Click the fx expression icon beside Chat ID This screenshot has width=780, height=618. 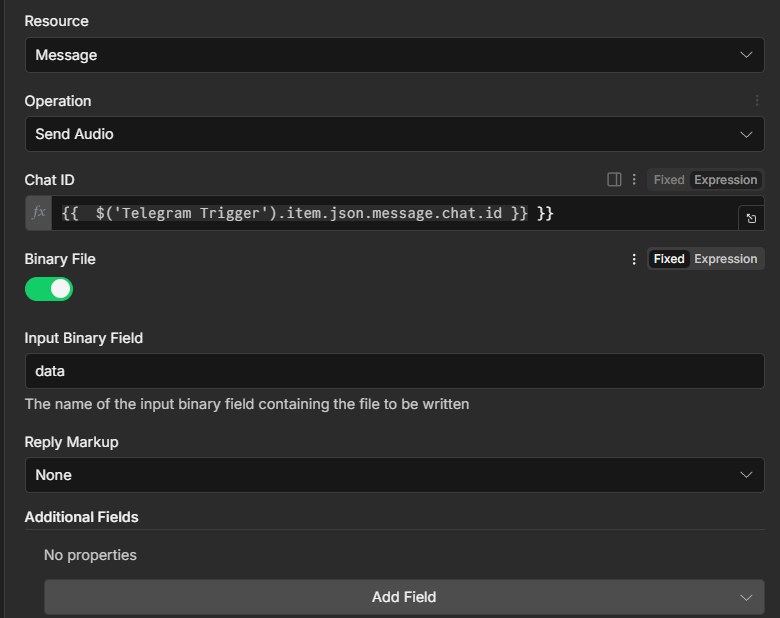pyautogui.click(x=39, y=213)
